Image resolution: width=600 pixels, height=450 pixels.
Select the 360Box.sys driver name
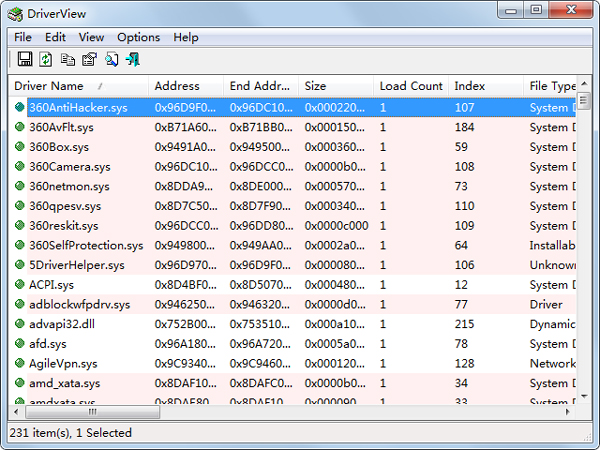pos(59,147)
